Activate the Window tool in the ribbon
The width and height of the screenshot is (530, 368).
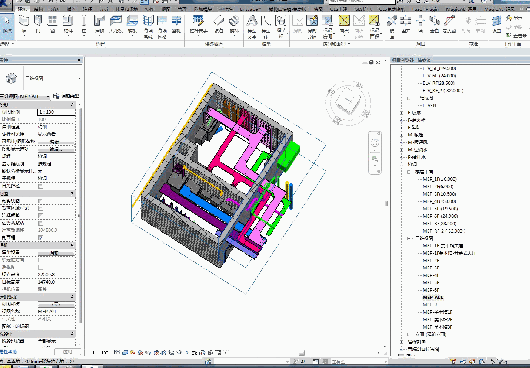pyautogui.click(x=52, y=24)
